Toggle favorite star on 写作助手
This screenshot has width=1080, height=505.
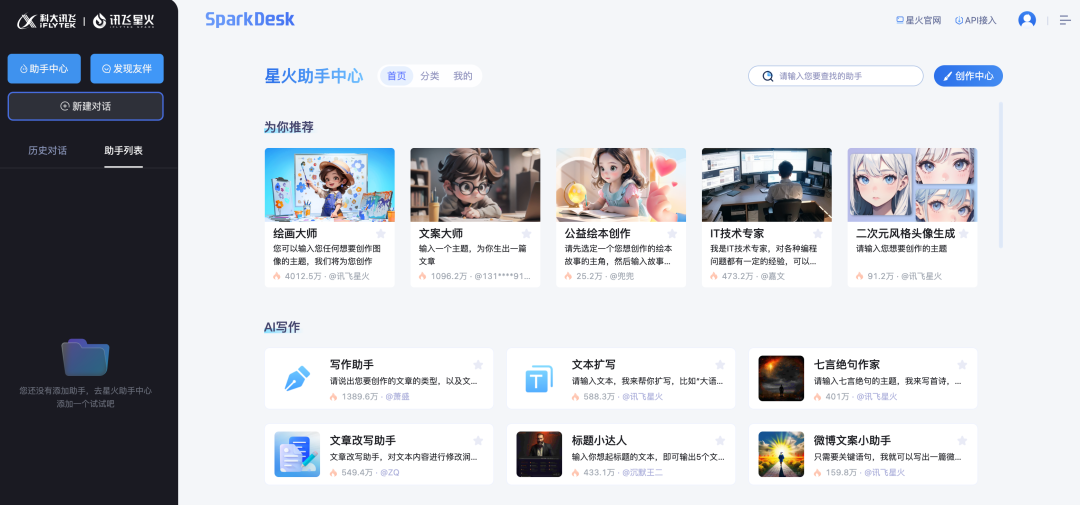(x=478, y=364)
